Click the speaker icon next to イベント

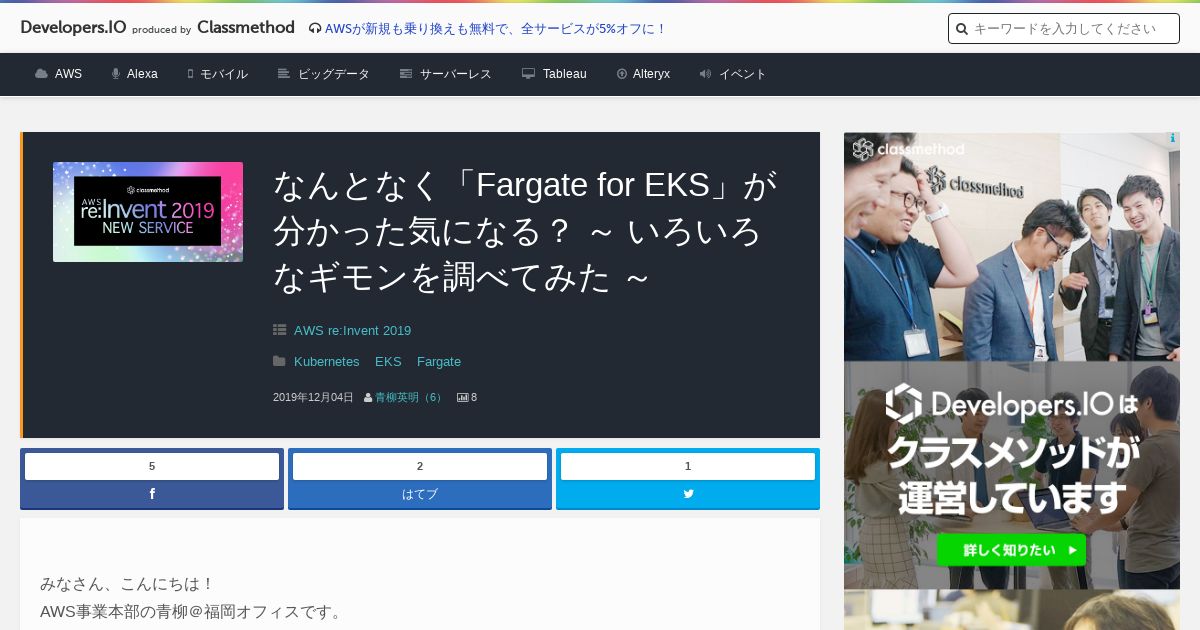click(x=705, y=74)
